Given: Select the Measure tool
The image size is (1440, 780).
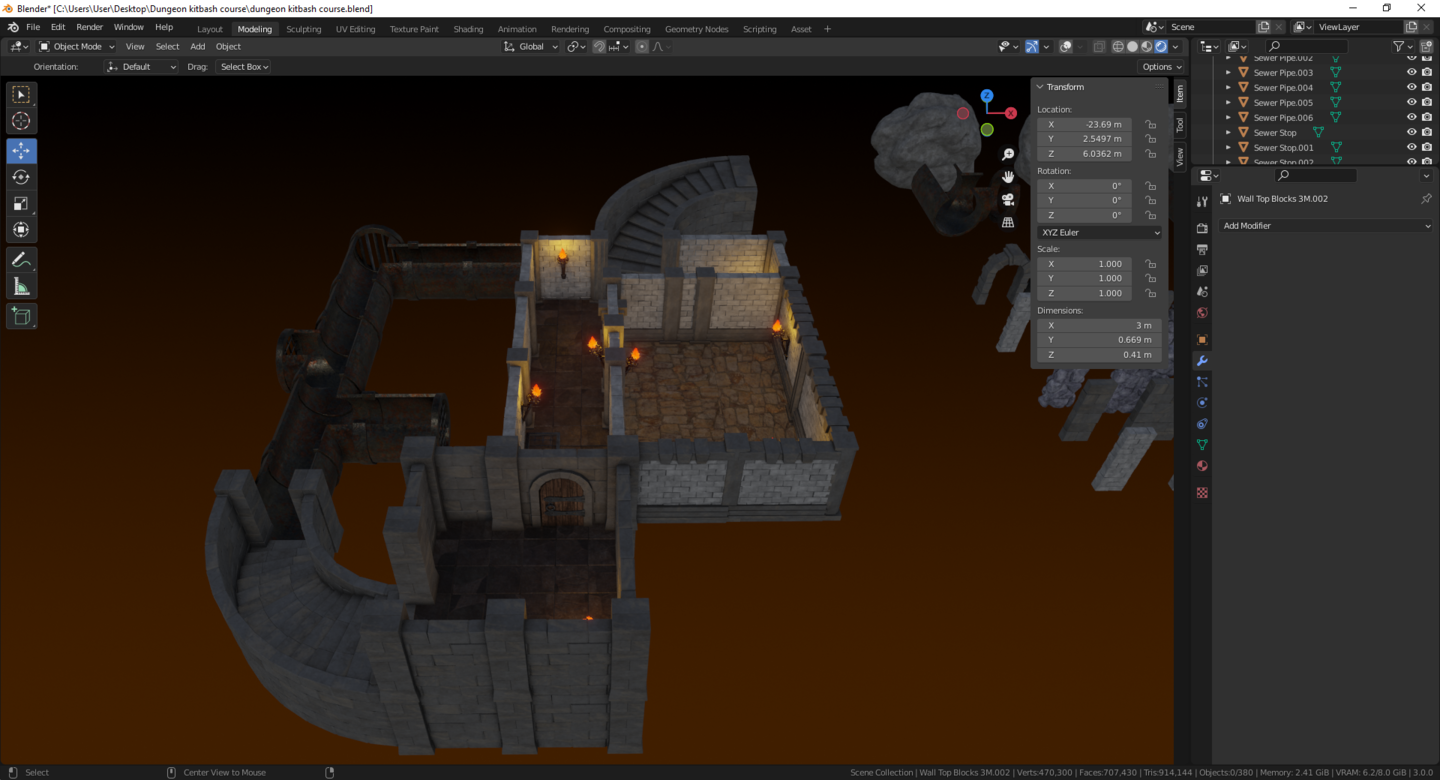Looking at the screenshot, I should click(21, 287).
